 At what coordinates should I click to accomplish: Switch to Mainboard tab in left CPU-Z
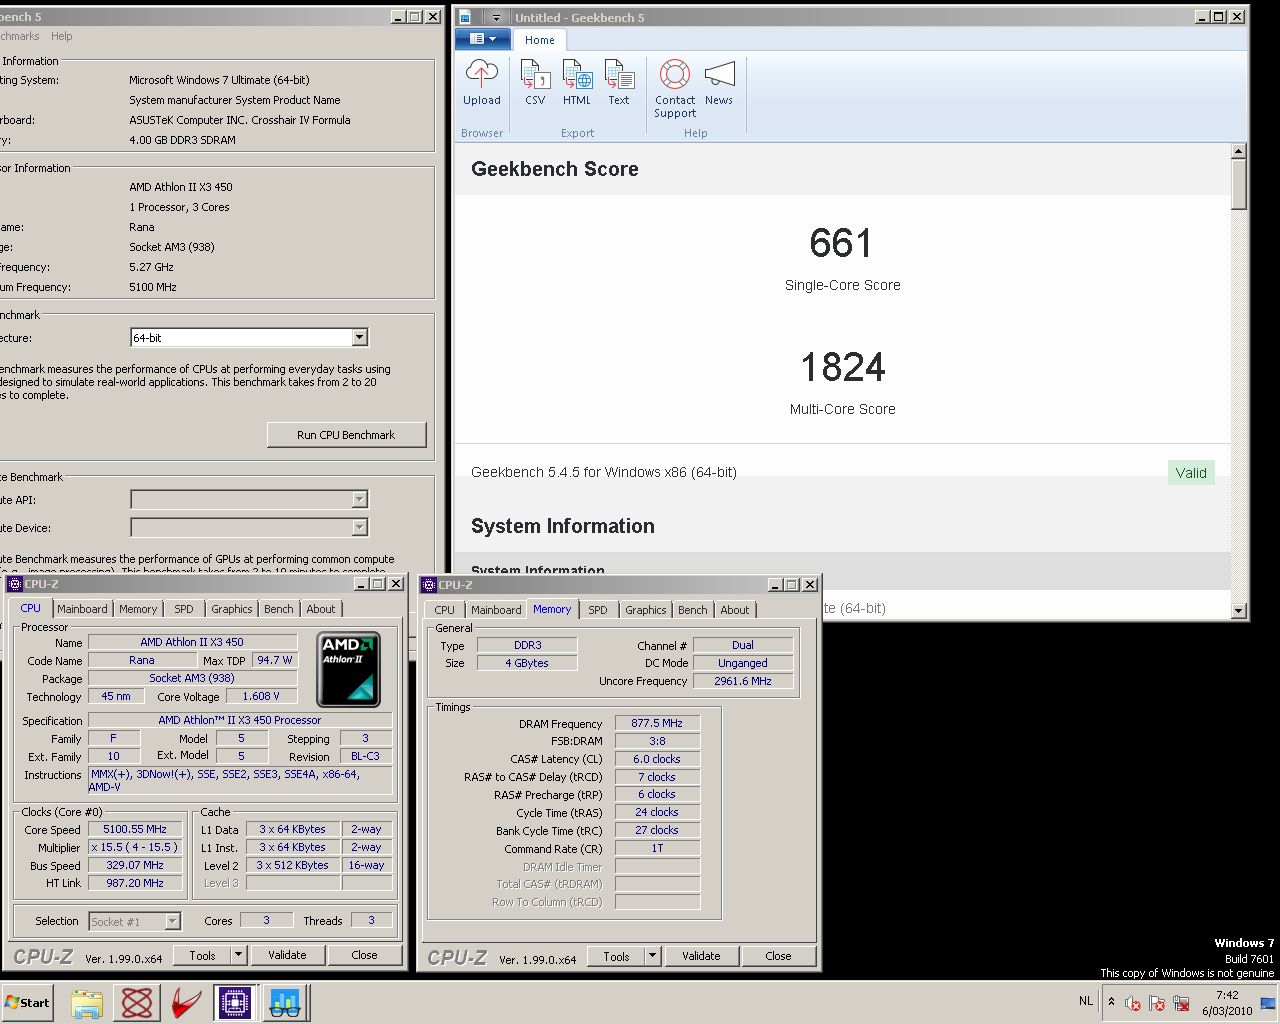tap(82, 609)
